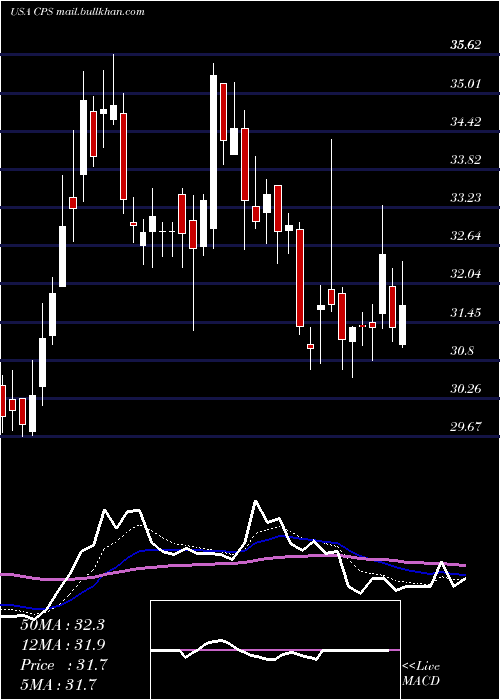Click the 29.67 price axis label
The image size is (500, 700).
coord(466,427)
